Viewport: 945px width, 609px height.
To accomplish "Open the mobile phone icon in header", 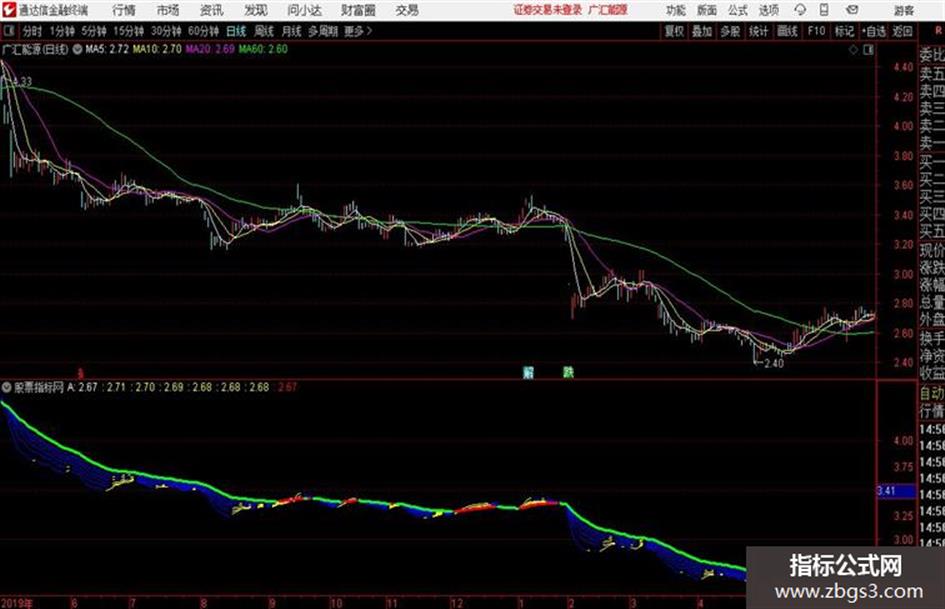I will (824, 10).
